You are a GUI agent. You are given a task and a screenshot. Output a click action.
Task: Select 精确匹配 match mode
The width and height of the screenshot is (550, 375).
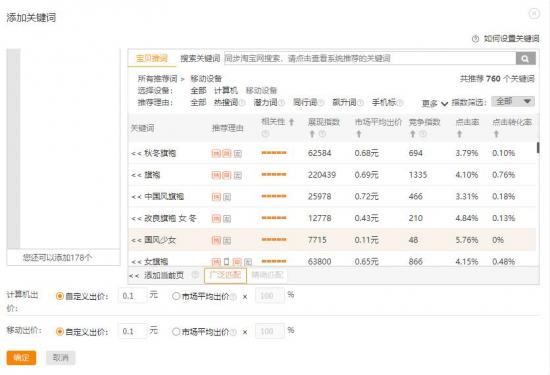click(x=267, y=275)
